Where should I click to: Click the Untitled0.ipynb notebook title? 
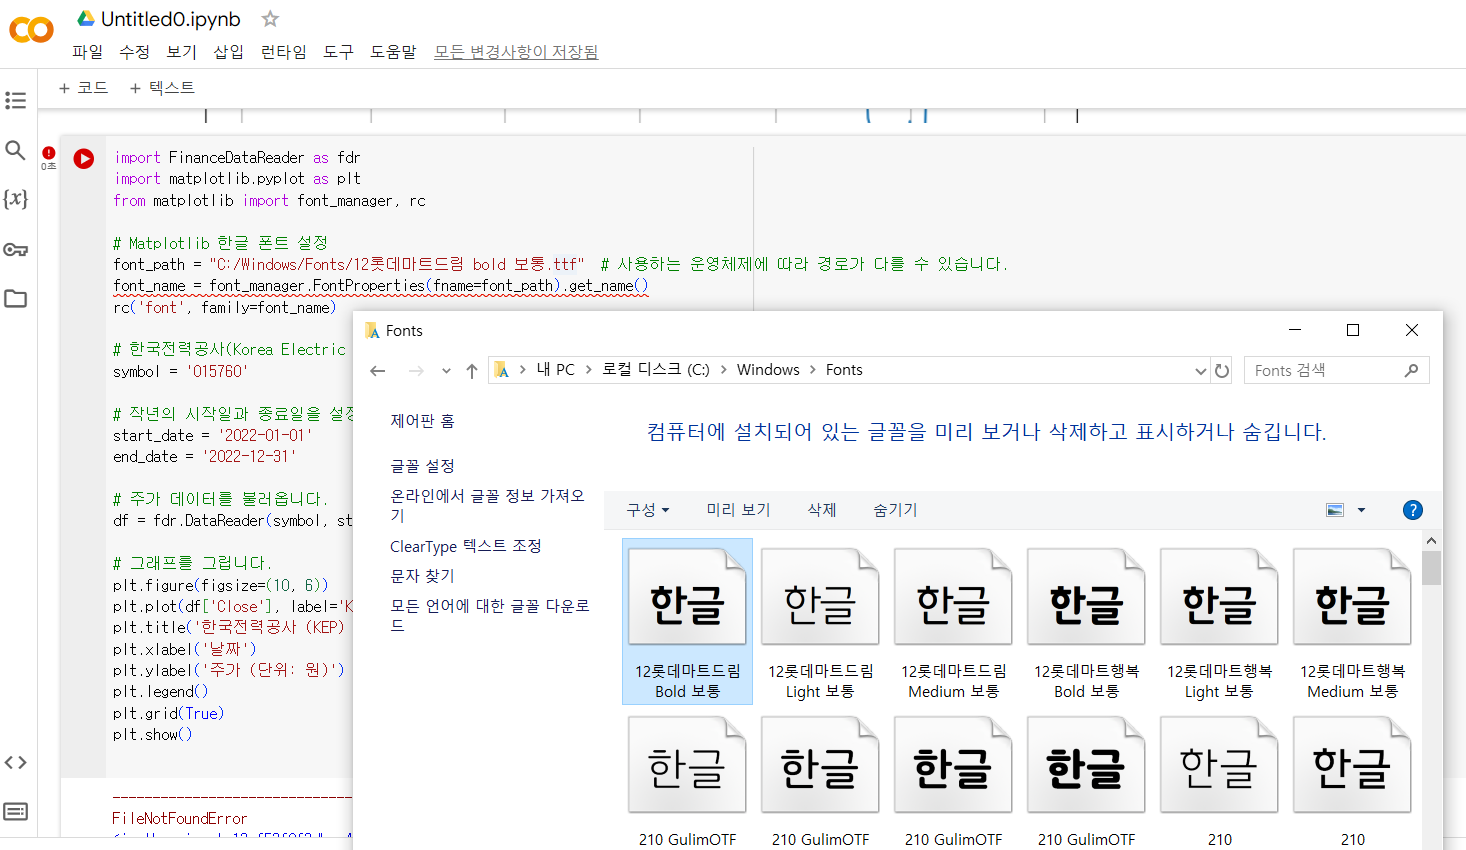pos(171,19)
